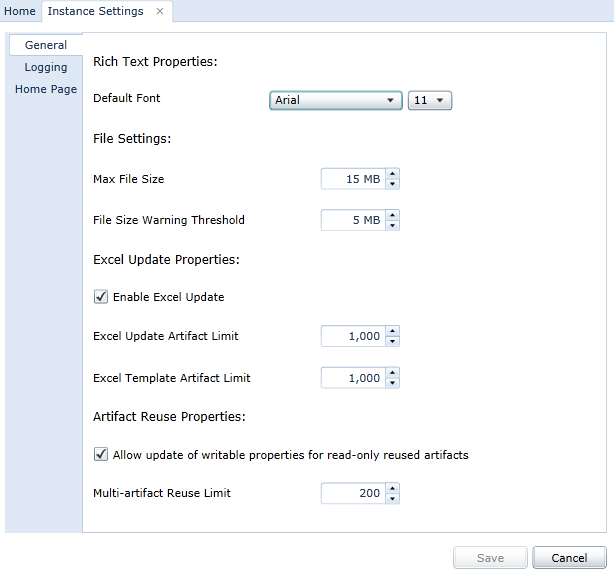Click the Cancel button
614x573 pixels.
tap(569, 558)
